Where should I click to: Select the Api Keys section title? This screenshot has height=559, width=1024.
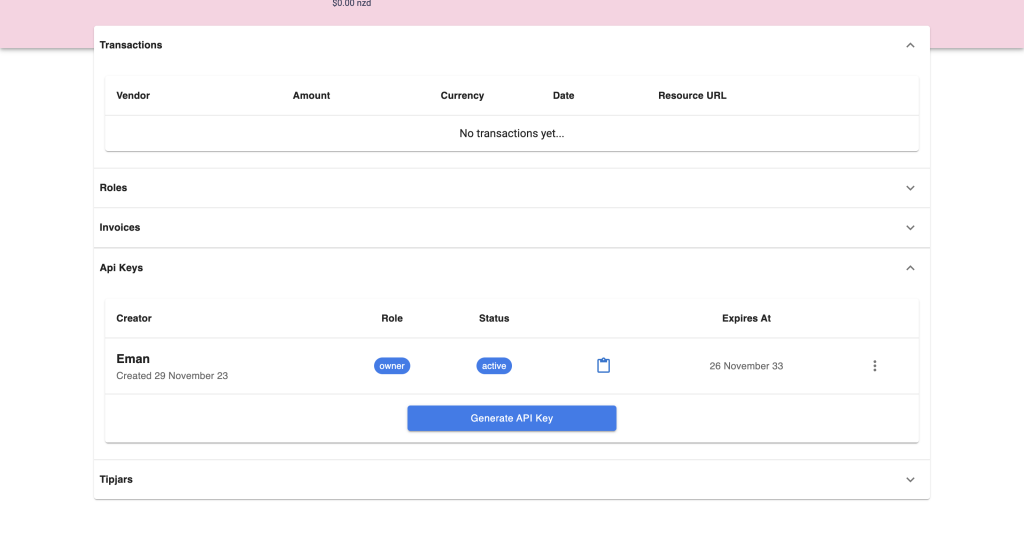[121, 268]
